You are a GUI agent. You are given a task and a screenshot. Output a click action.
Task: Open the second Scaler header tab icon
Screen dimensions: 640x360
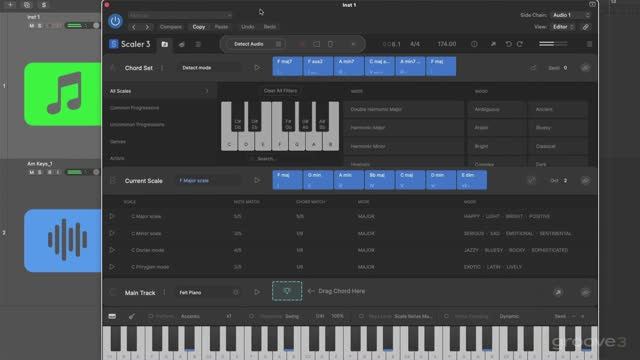click(182, 44)
